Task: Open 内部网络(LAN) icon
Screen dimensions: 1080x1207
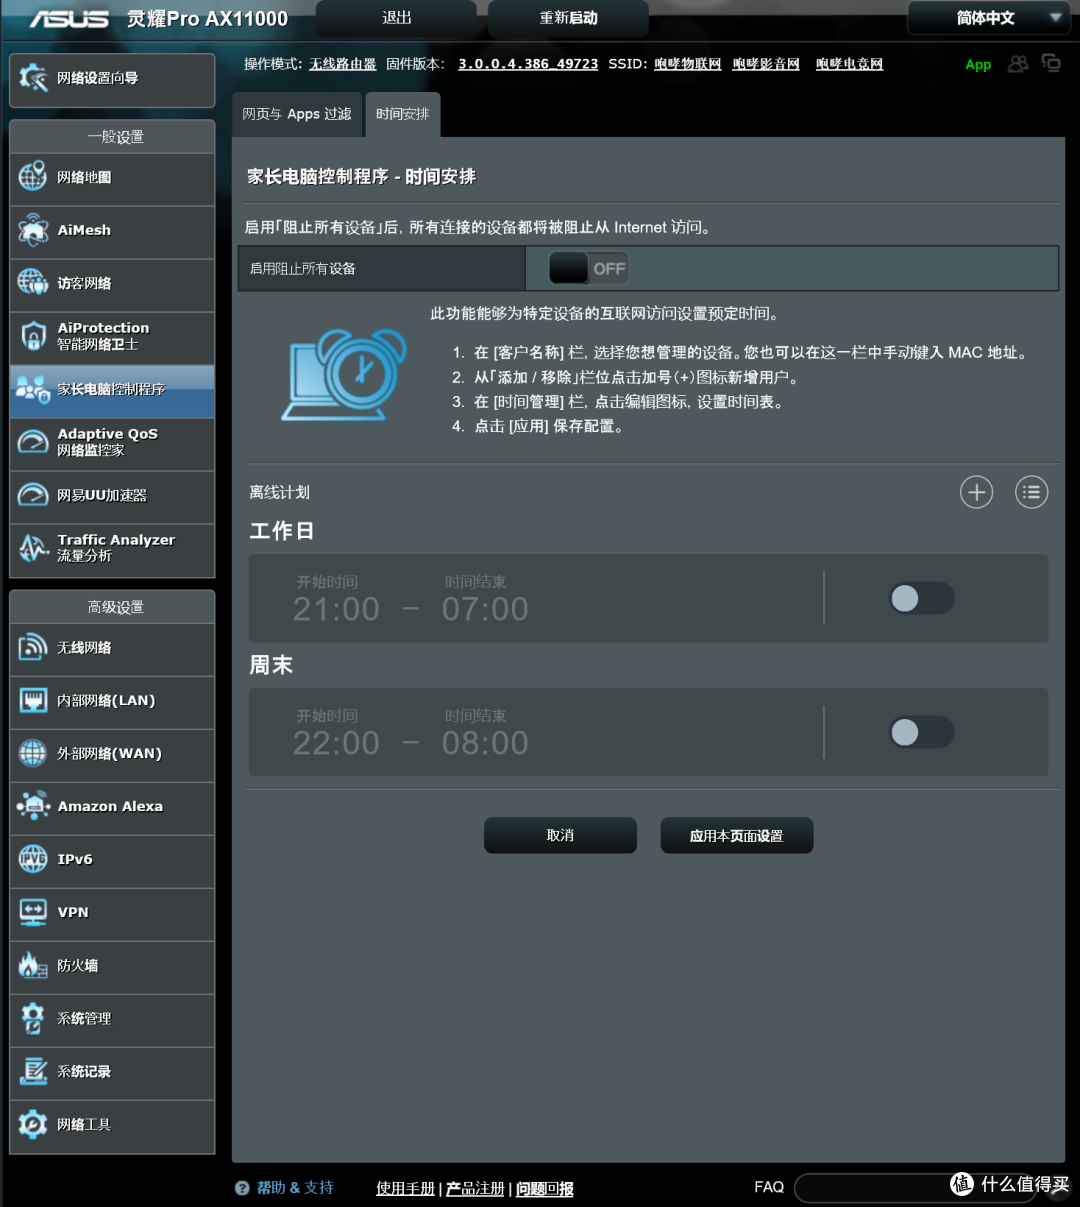Action: tap(33, 701)
